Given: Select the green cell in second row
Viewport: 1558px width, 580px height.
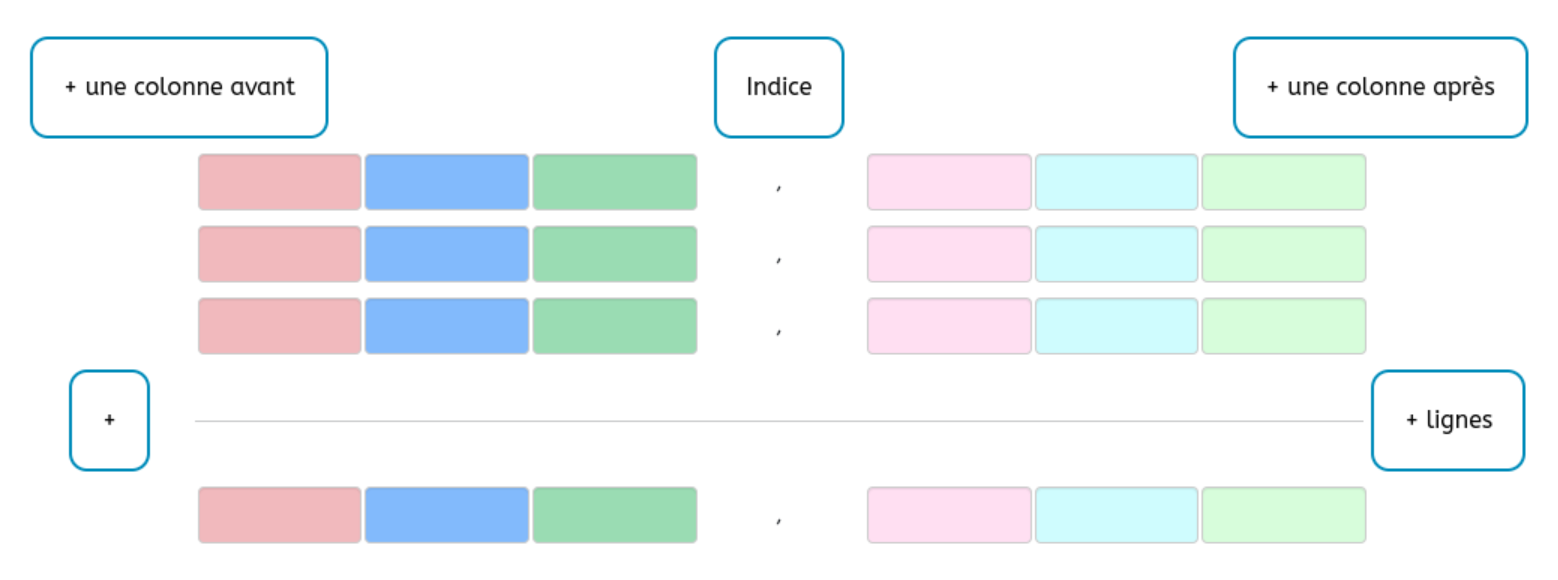Looking at the screenshot, I should point(614,254).
